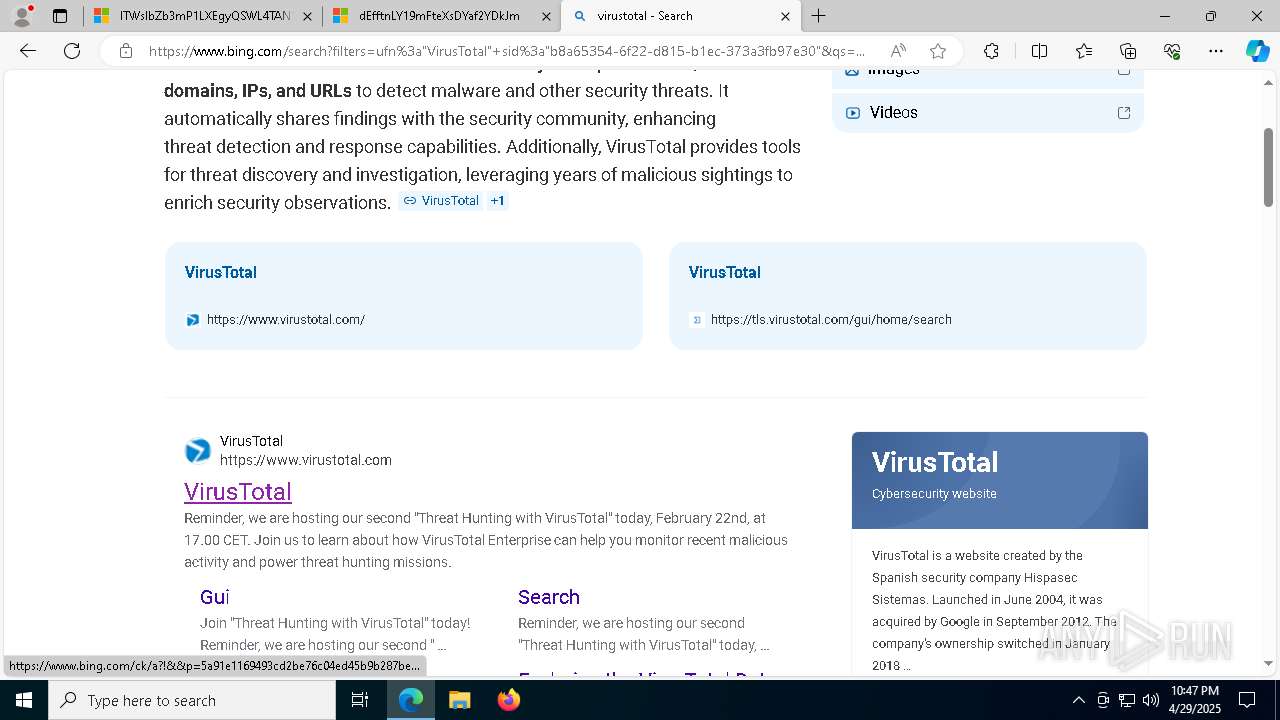Launch Firefox from taskbar

[x=508, y=700]
